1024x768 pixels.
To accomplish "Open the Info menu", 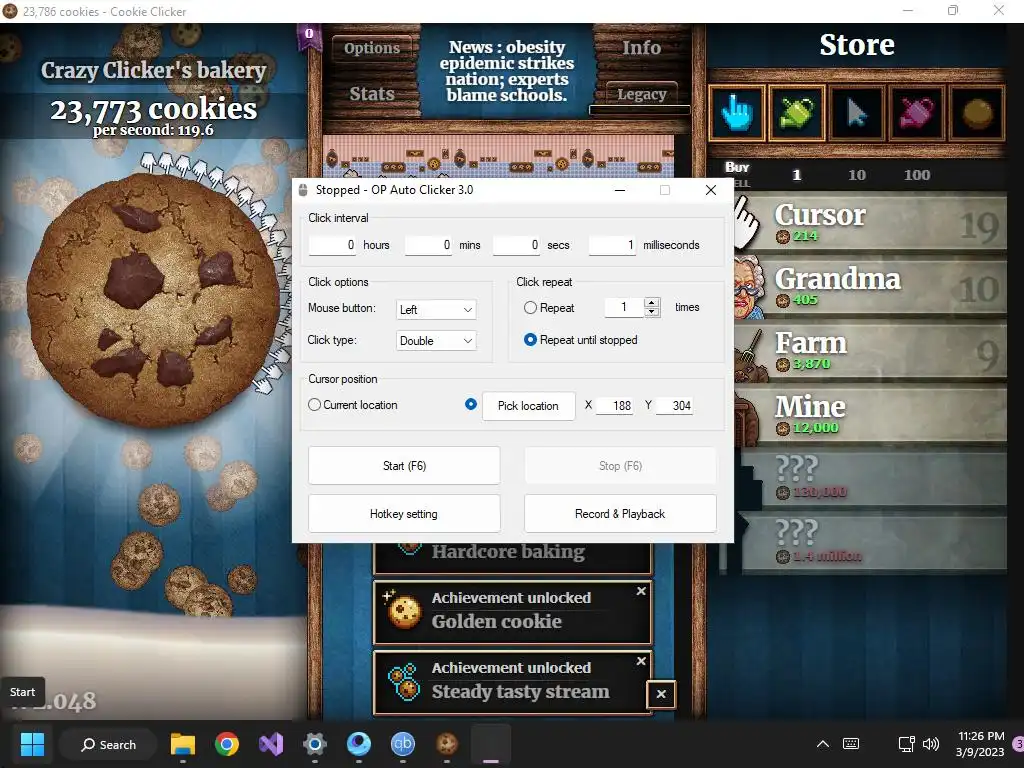I will 641,48.
